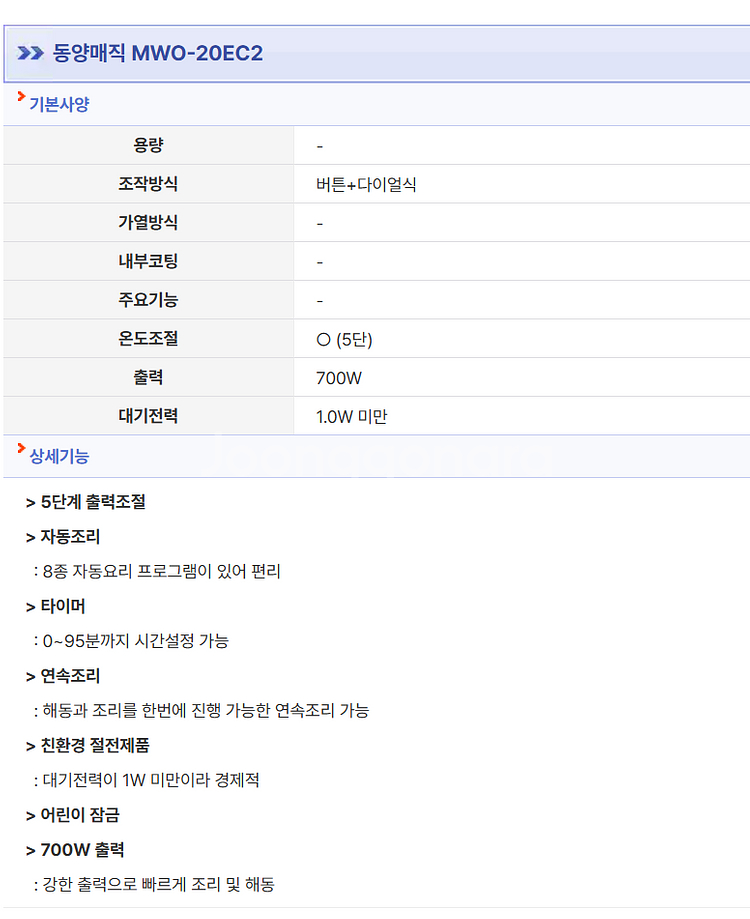
Task: Click the 온도조절 row label
Action: coord(148,338)
